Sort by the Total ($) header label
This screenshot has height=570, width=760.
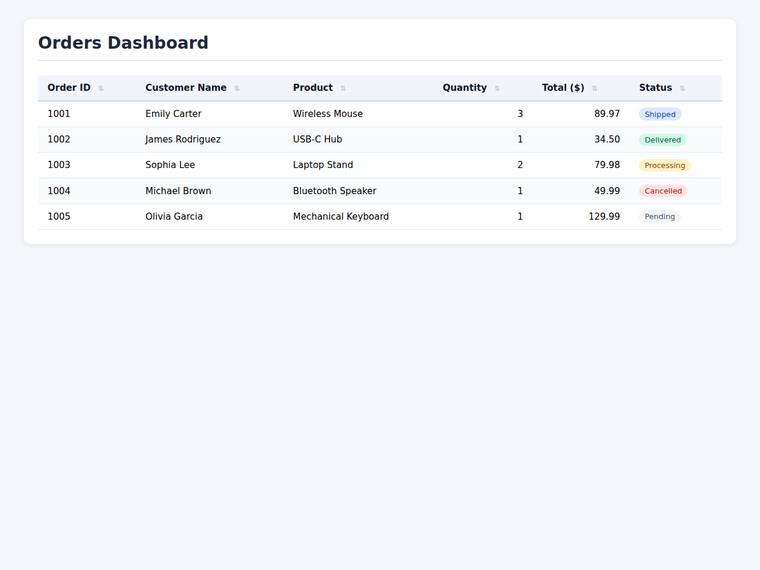point(563,88)
